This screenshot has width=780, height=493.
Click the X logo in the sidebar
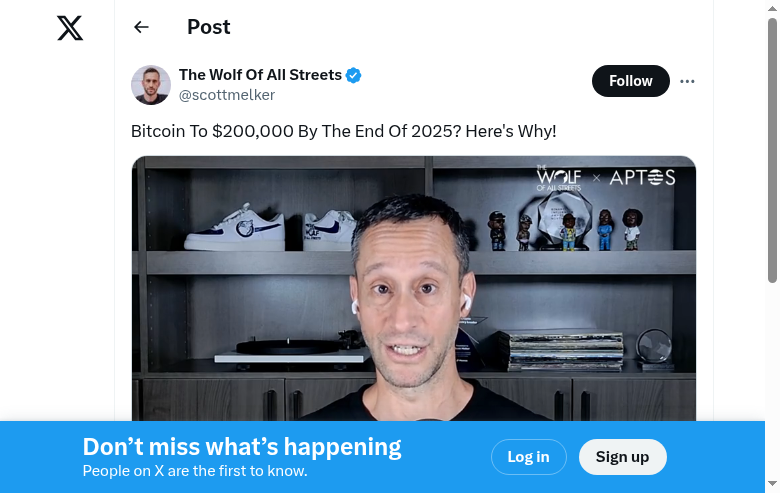70,28
